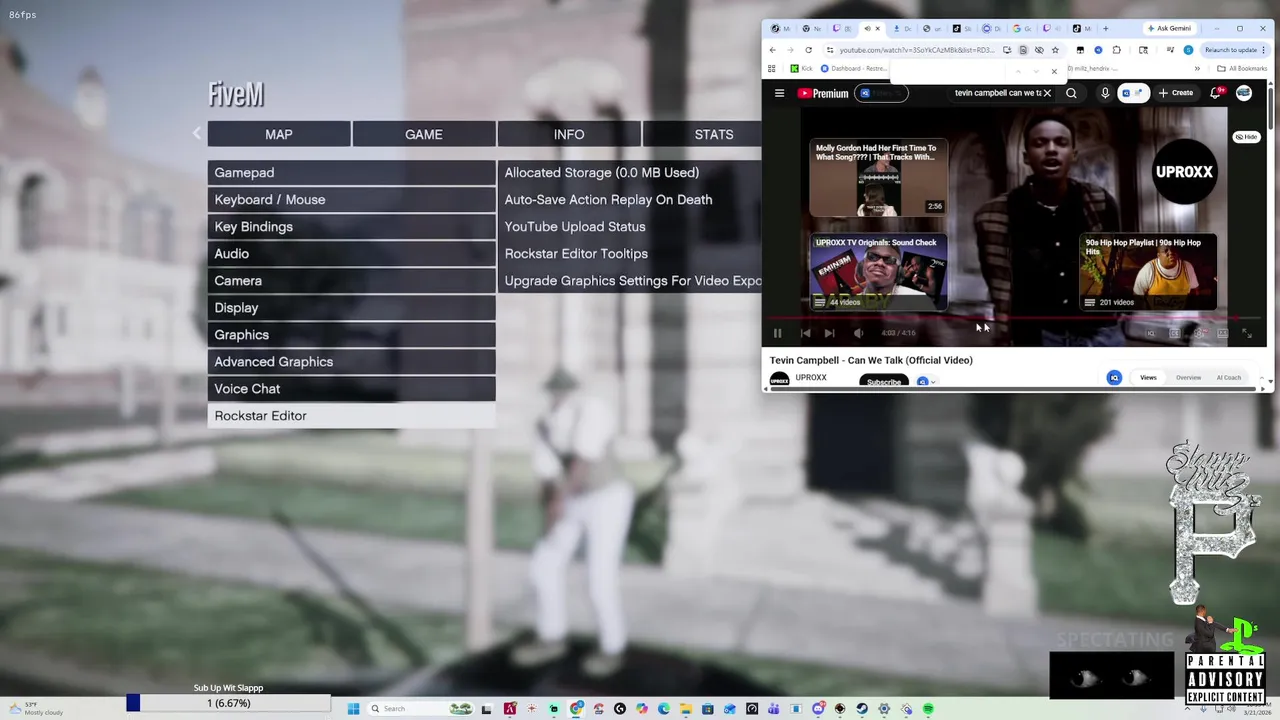The width and height of the screenshot is (1280, 720).
Task: Open the YouTube player settings gear
Action: click(1199, 333)
